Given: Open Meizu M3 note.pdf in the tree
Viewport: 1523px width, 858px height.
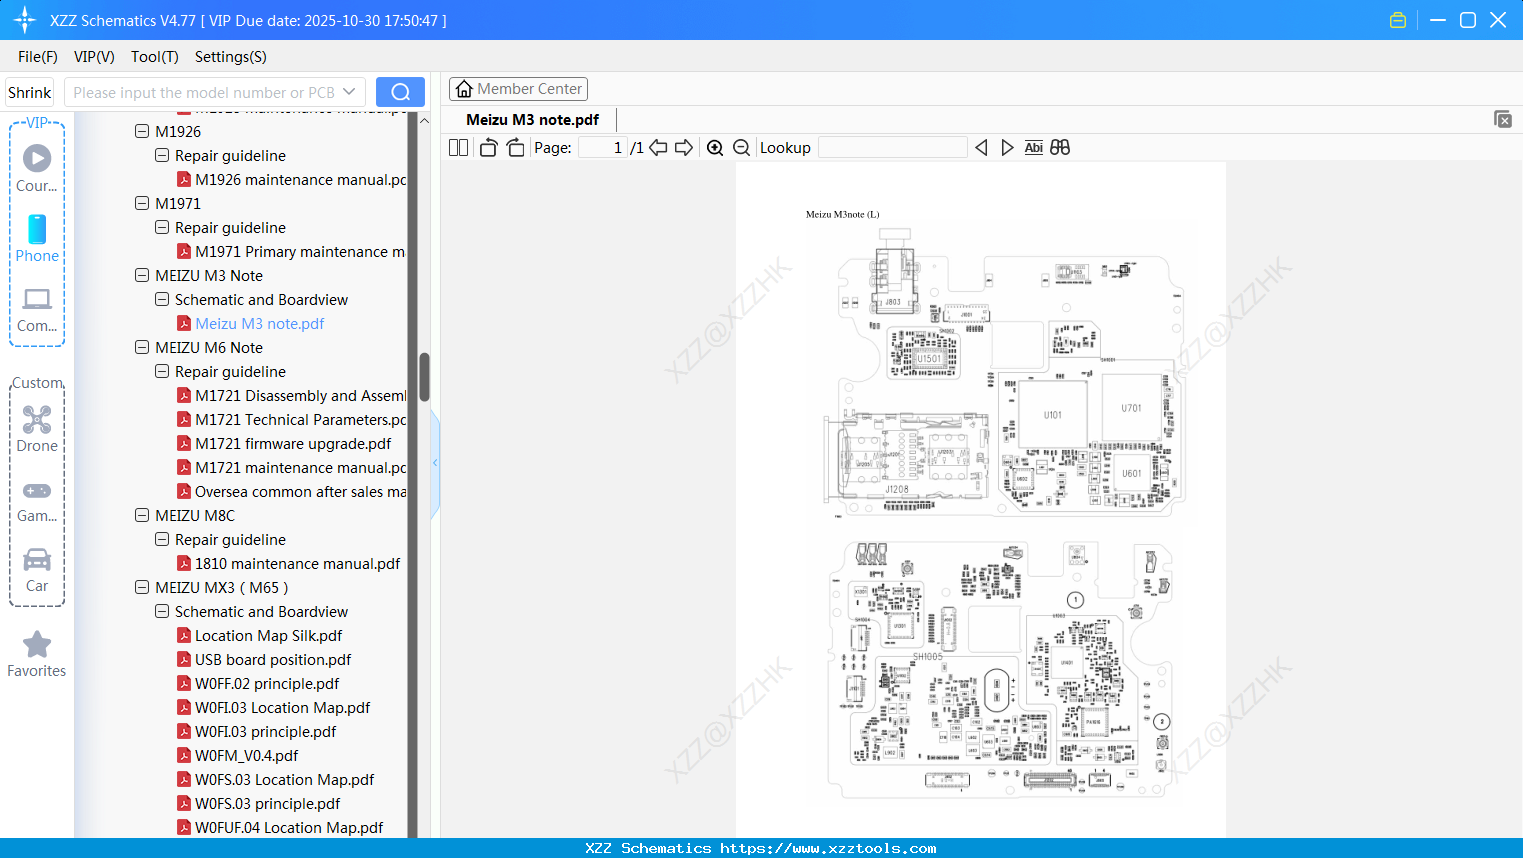Looking at the screenshot, I should click(251, 324).
